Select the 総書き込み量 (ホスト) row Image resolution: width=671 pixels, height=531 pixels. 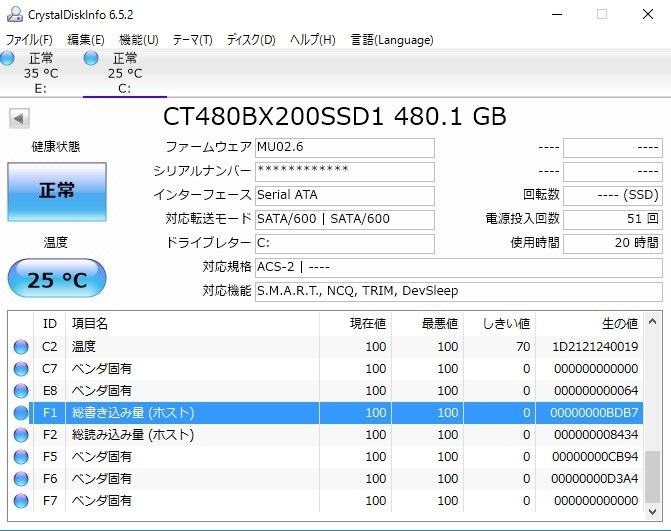(326, 413)
